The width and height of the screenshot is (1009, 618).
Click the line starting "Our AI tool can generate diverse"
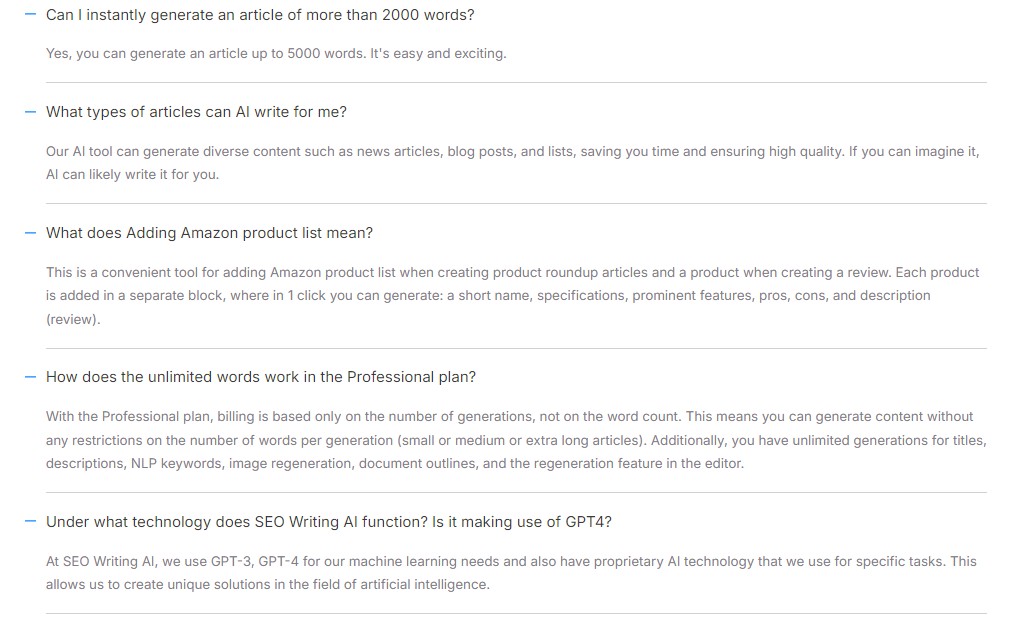pos(512,151)
